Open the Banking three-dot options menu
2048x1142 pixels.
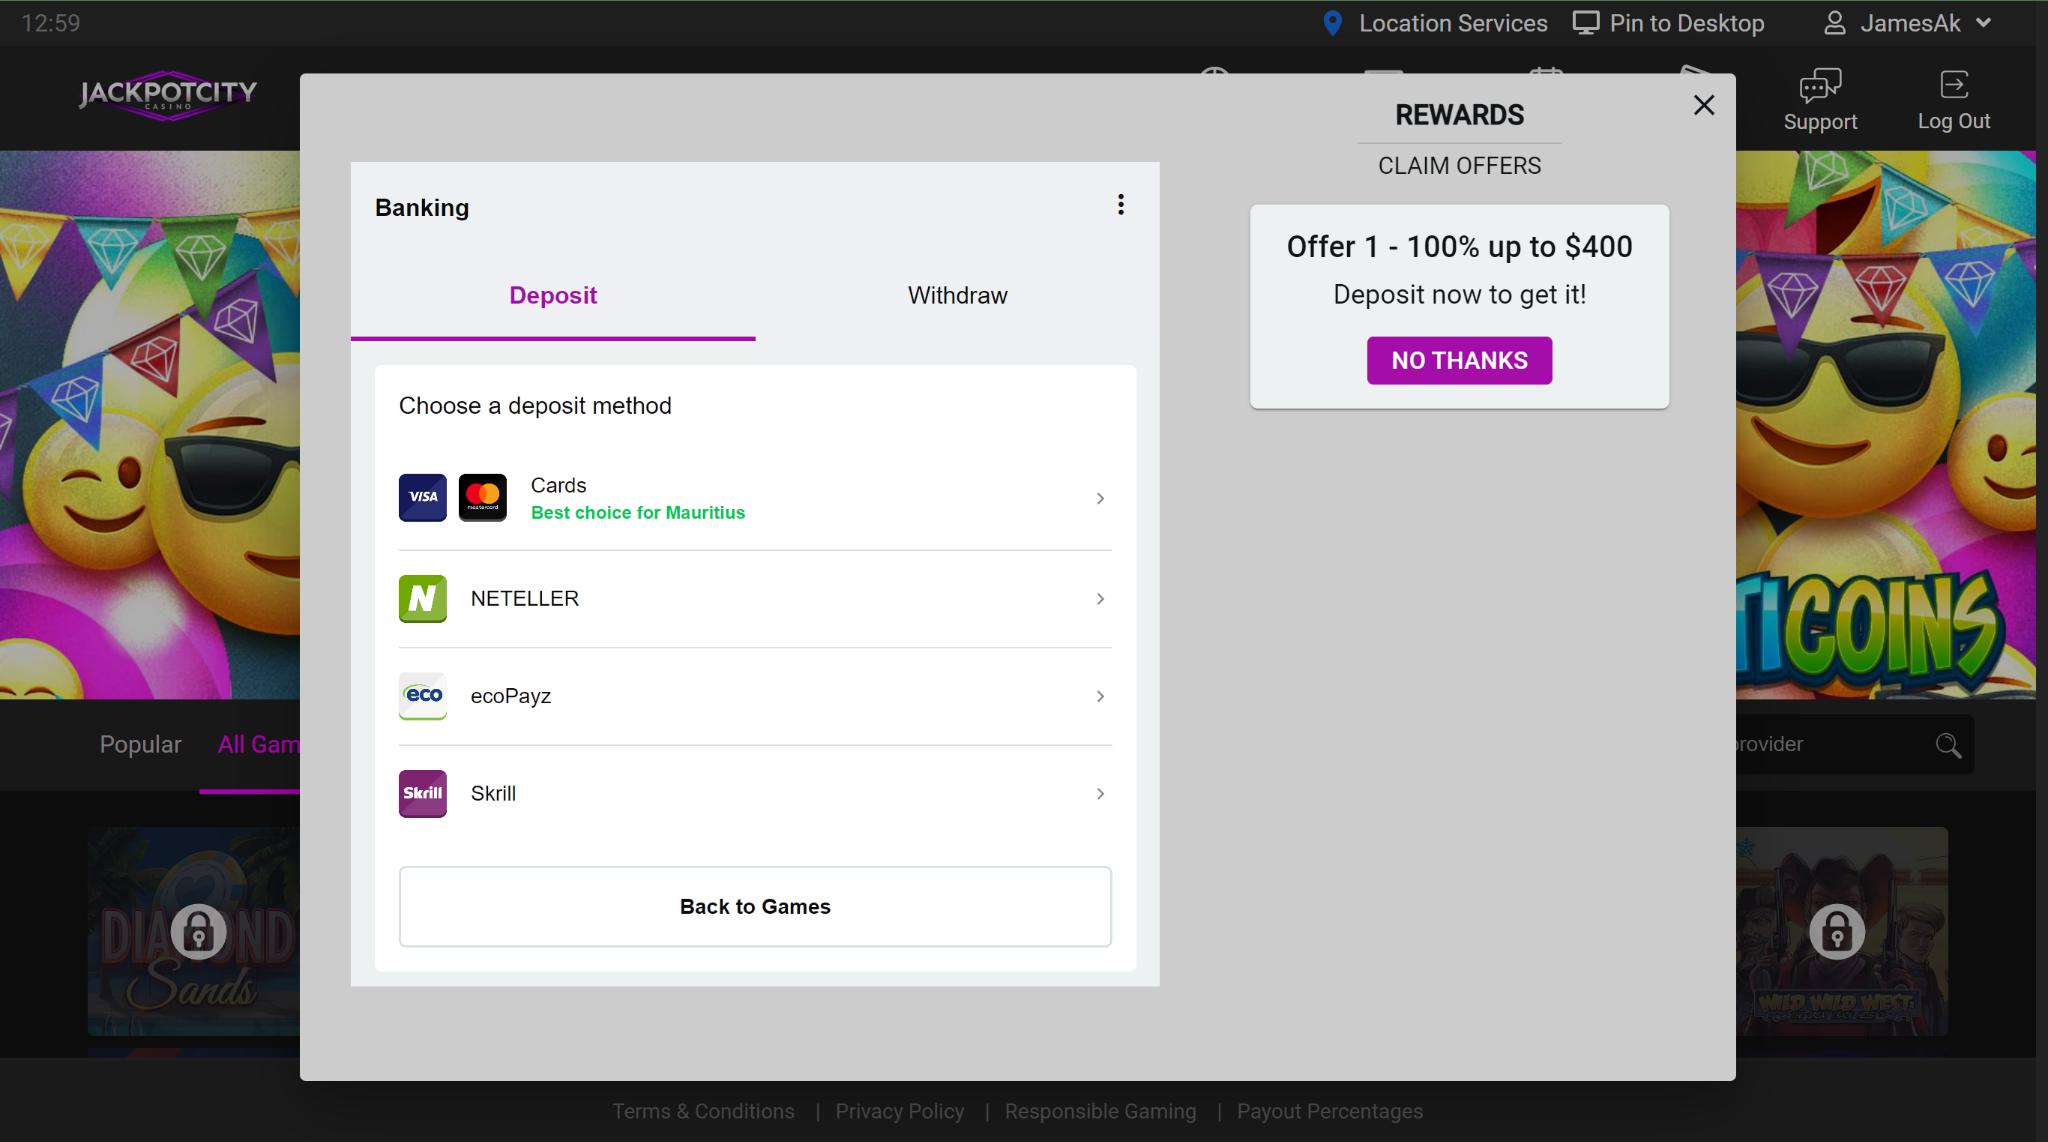pos(1120,205)
